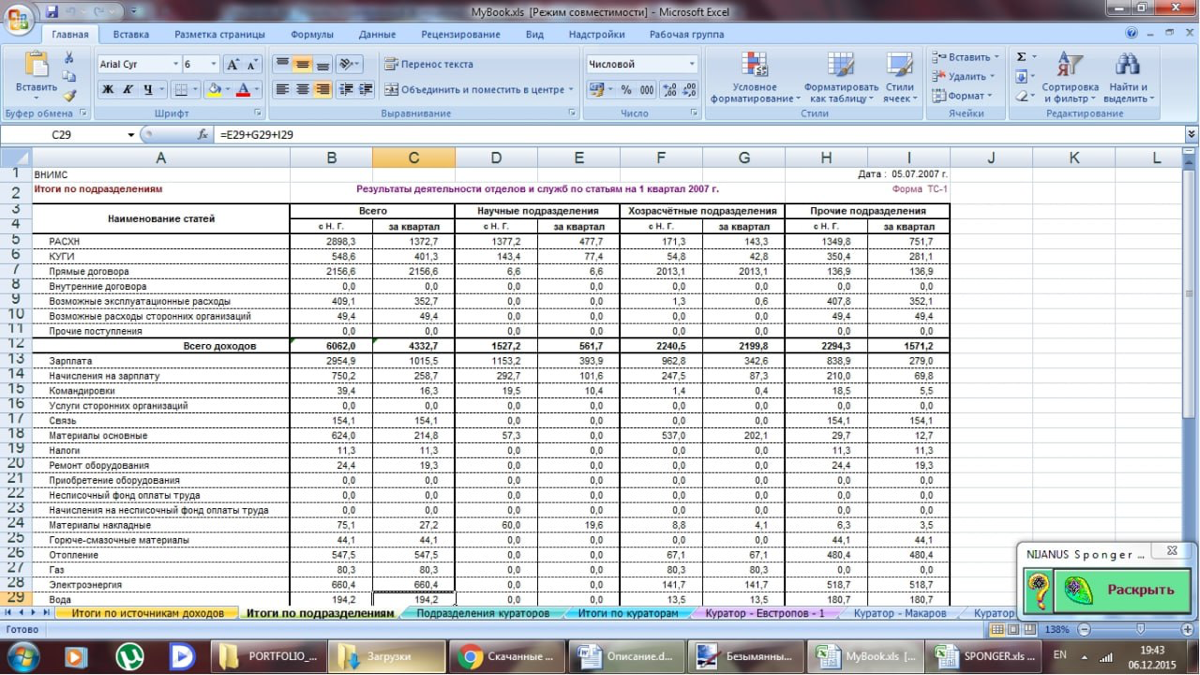Toggle italic formatting (К)
1200x675 pixels.
coord(127,90)
